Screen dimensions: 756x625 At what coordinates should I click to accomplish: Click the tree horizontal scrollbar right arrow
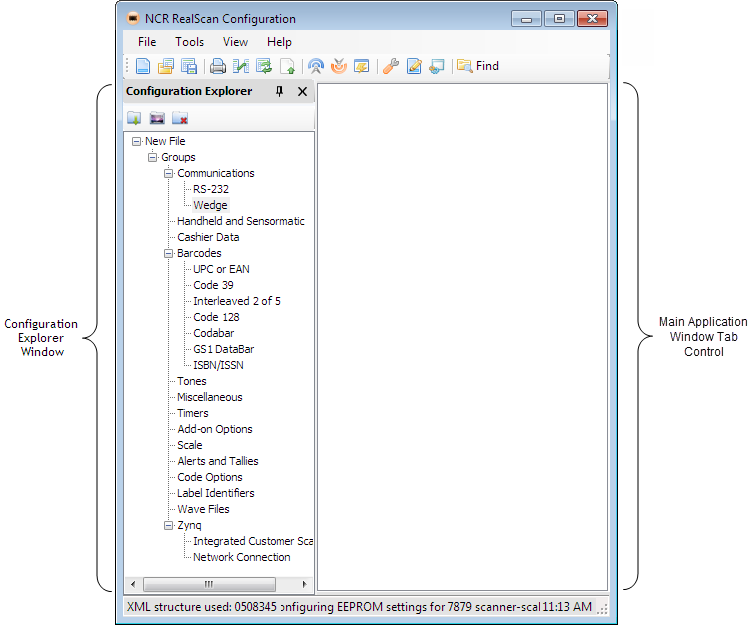(x=304, y=584)
